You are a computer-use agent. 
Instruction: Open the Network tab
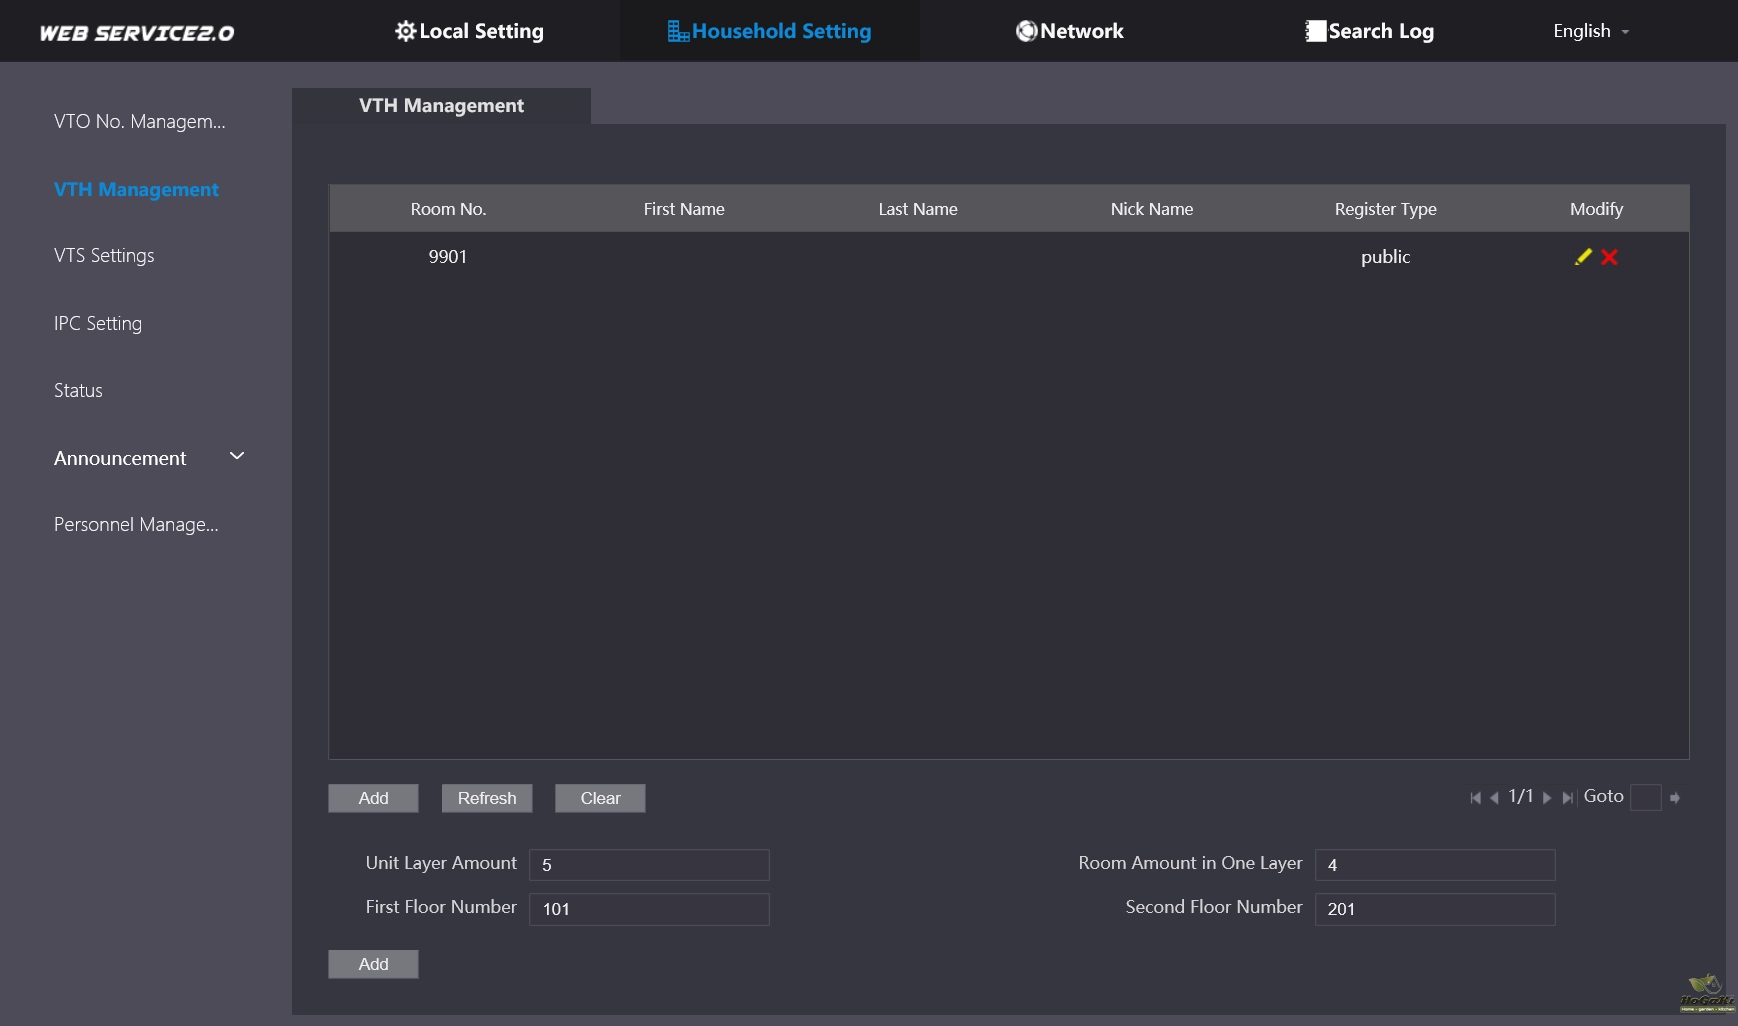[1069, 31]
